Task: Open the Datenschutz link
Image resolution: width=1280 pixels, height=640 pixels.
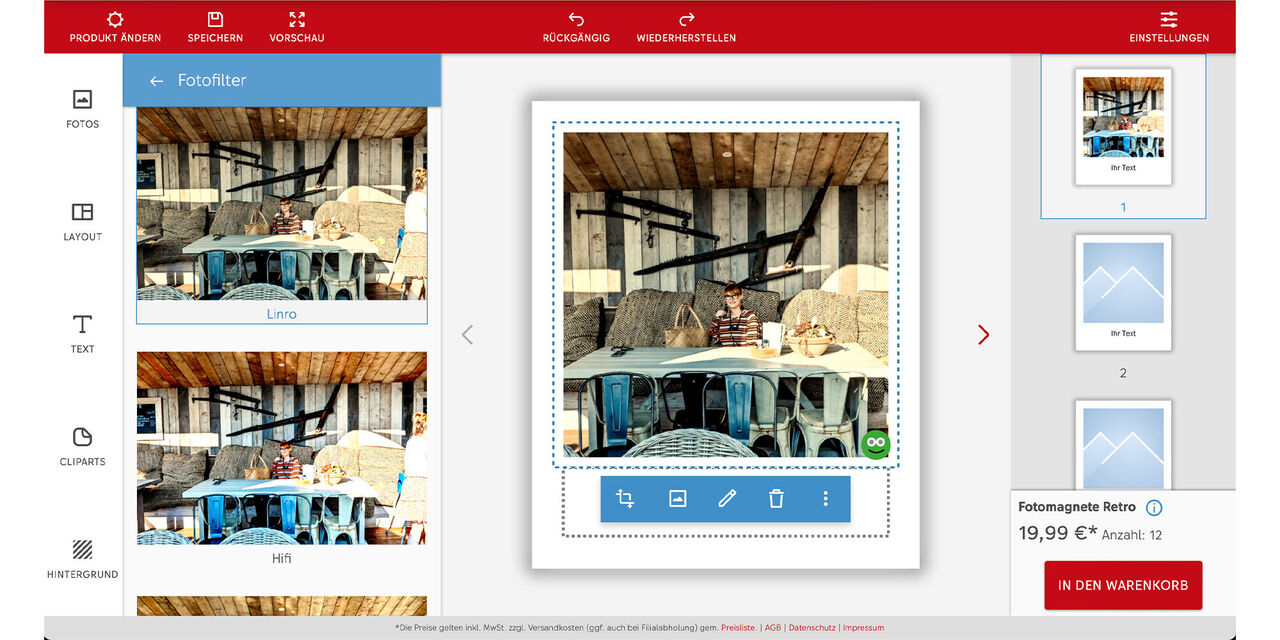Action: (812, 628)
